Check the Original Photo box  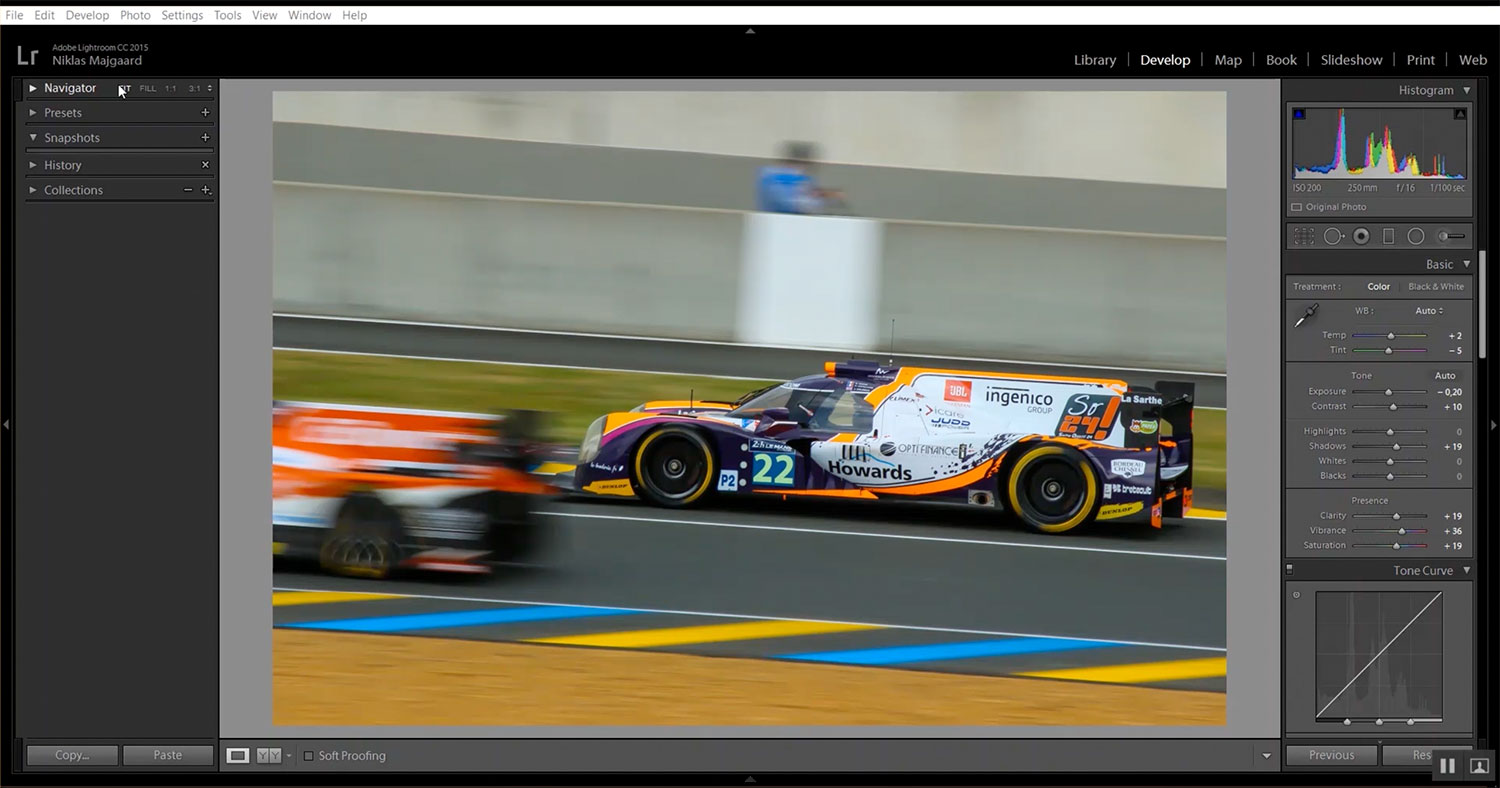tap(1297, 207)
